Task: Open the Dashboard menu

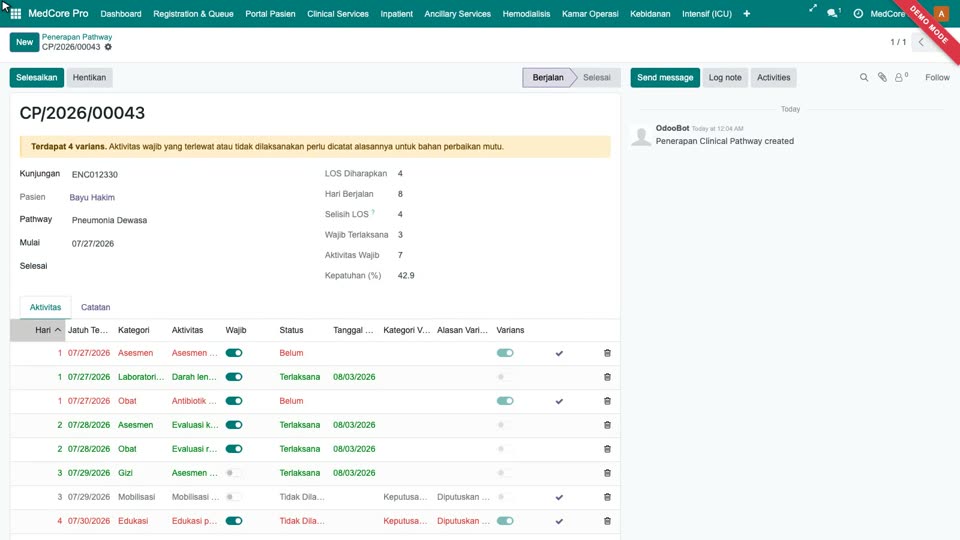Action: click(x=121, y=13)
